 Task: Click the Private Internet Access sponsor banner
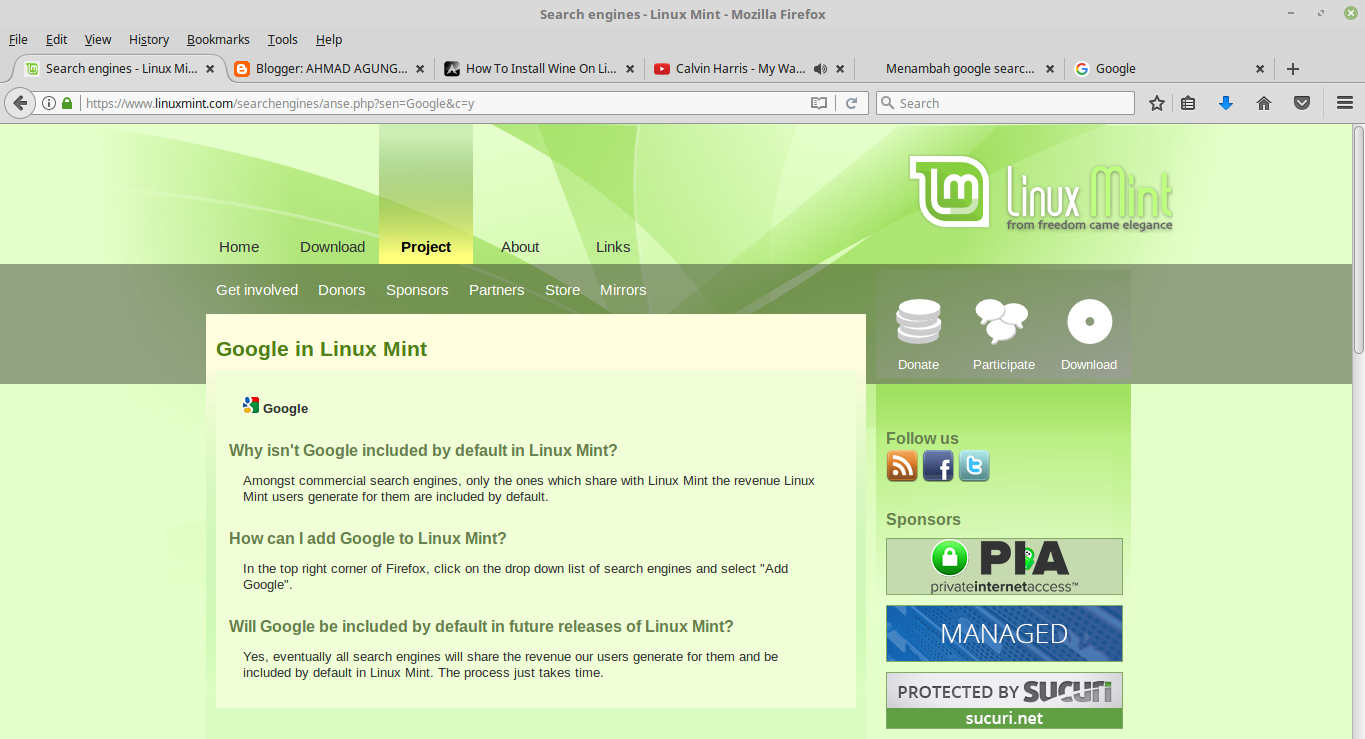[1004, 566]
